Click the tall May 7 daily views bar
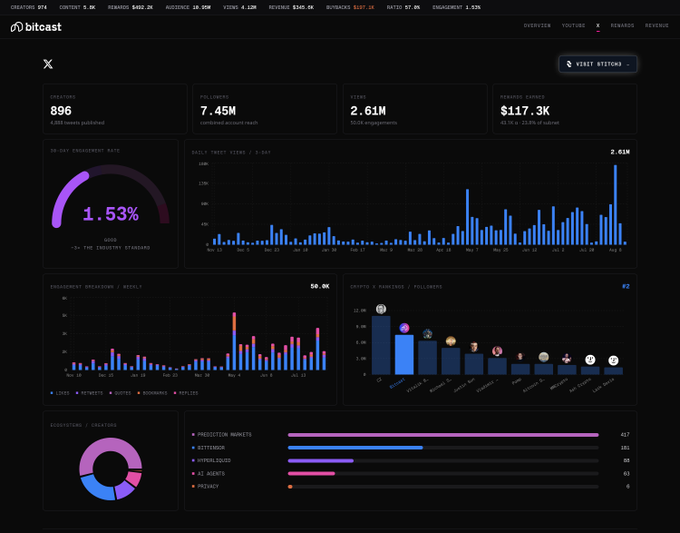Image resolution: width=680 pixels, height=533 pixels. coord(468,217)
